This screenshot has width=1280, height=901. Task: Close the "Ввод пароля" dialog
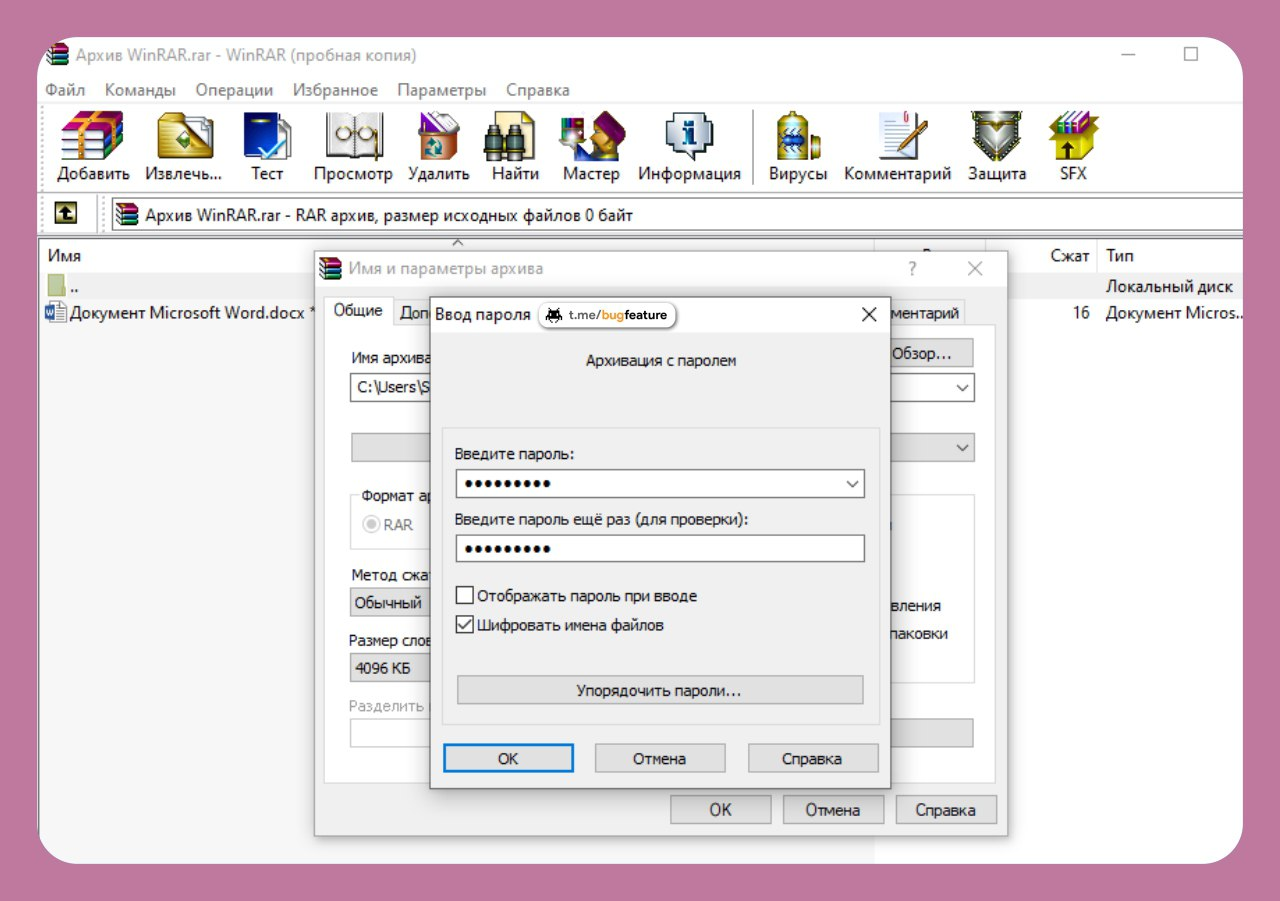pyautogui.click(x=869, y=315)
